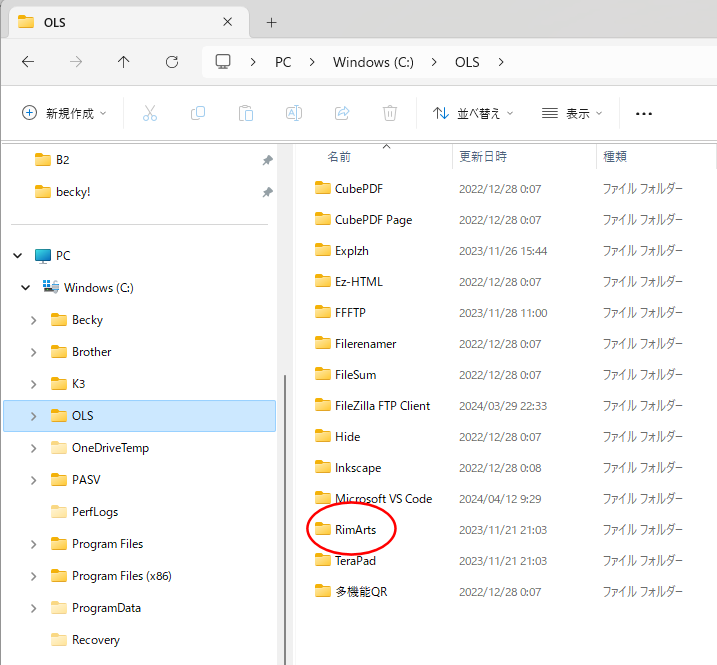Screen dimensions: 717x665
Task: Select the RimArts folder
Action: tap(345, 530)
